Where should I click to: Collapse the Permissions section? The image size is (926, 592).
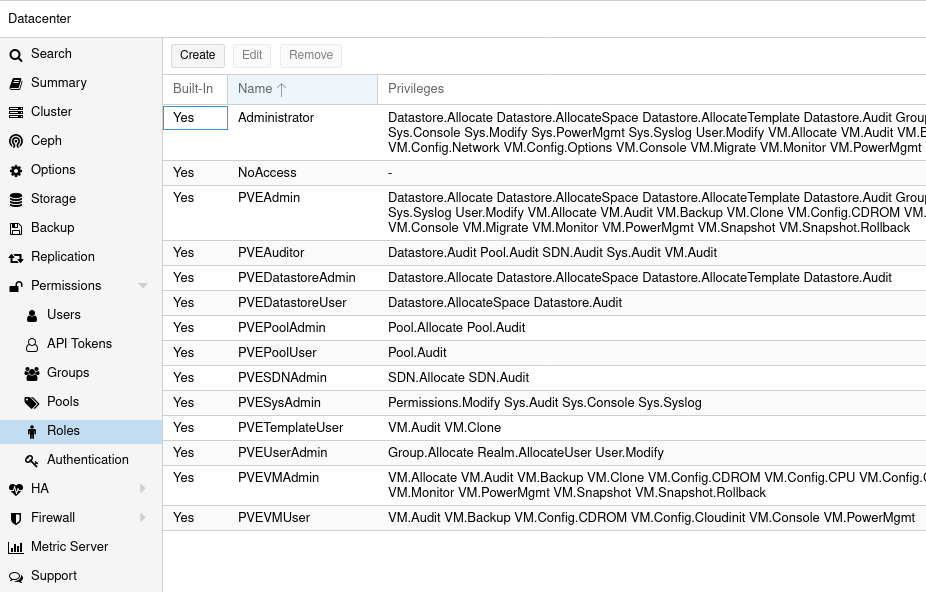[142, 285]
